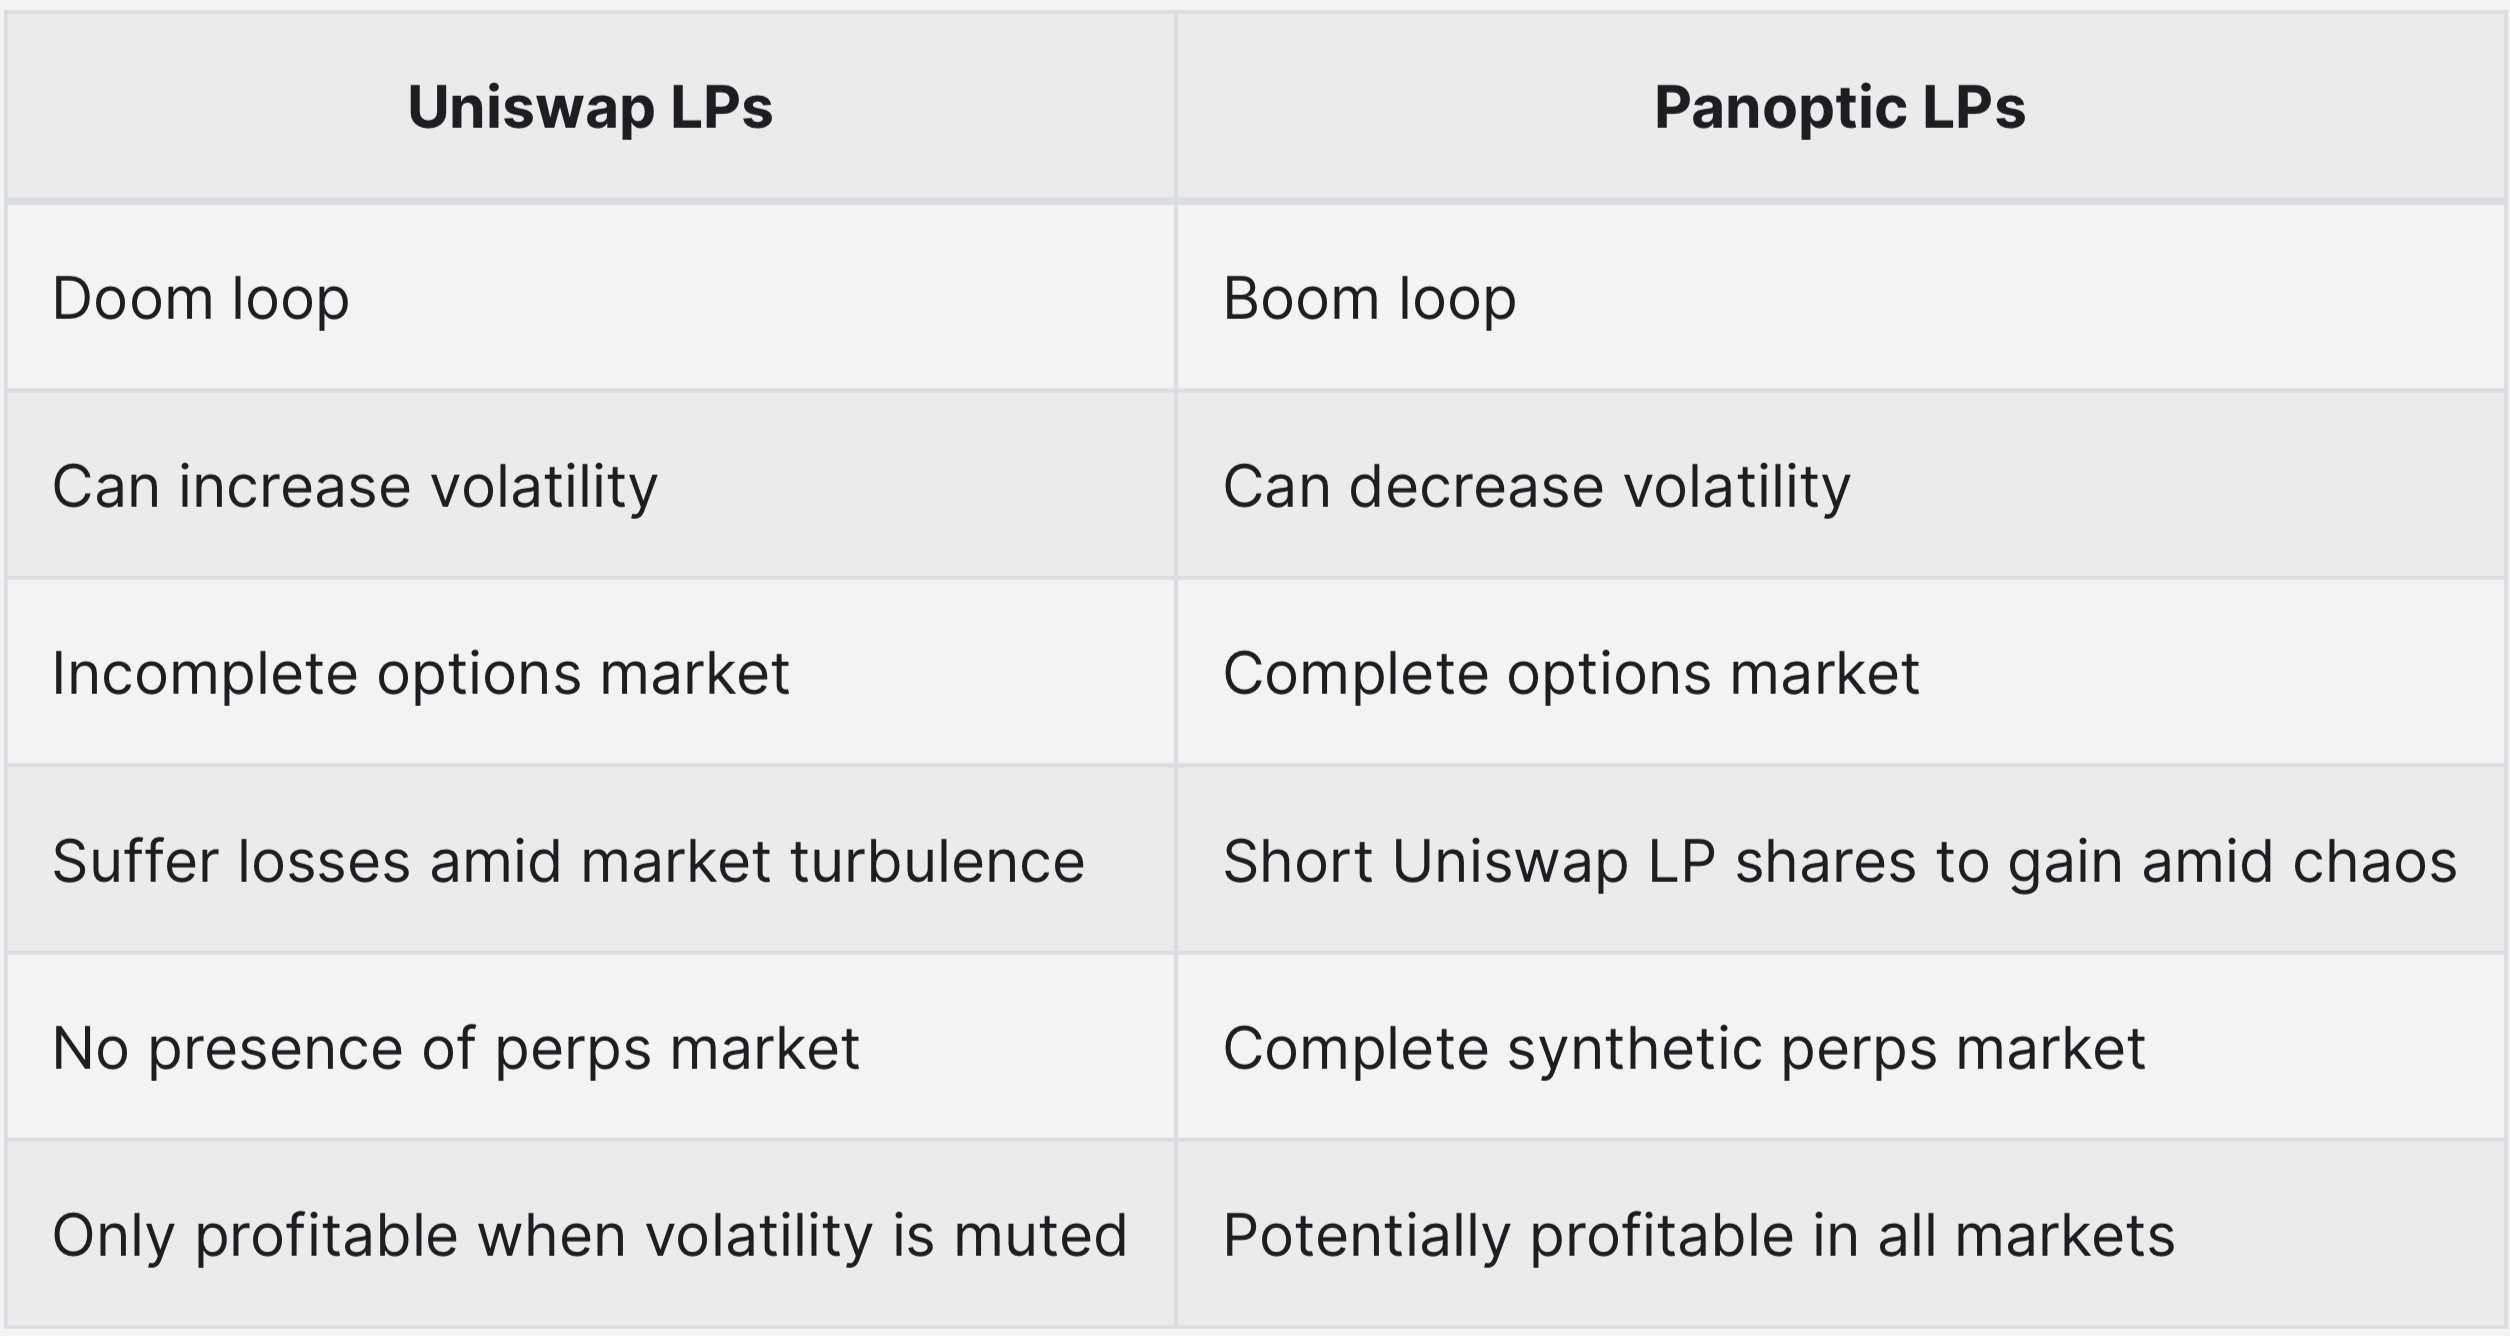The height and width of the screenshot is (1336, 2510).
Task: Select No presence of perps market
Action: coord(455,1048)
